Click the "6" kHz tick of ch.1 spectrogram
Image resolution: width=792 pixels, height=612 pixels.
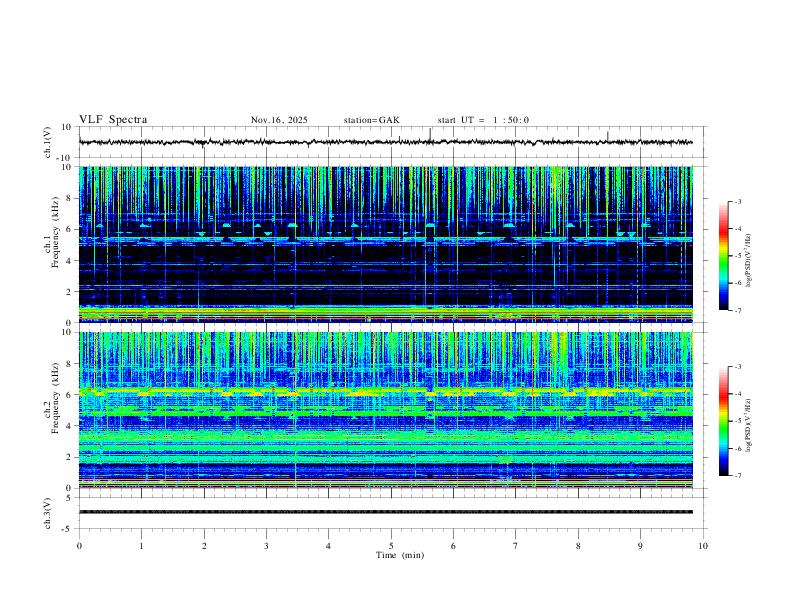click(x=69, y=229)
